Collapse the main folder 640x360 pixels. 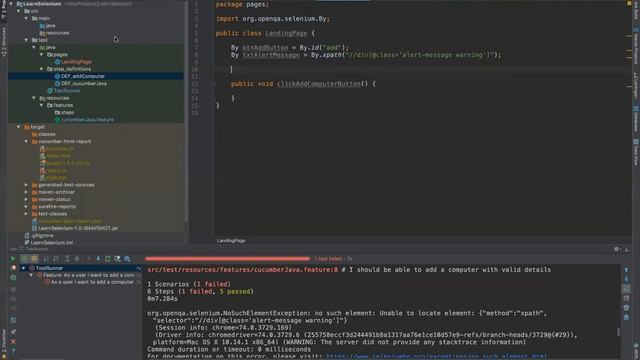tap(27, 18)
